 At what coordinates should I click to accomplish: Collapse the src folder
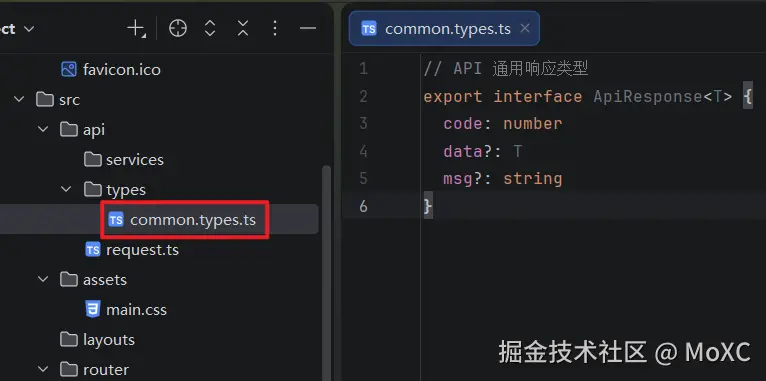[x=19, y=100]
